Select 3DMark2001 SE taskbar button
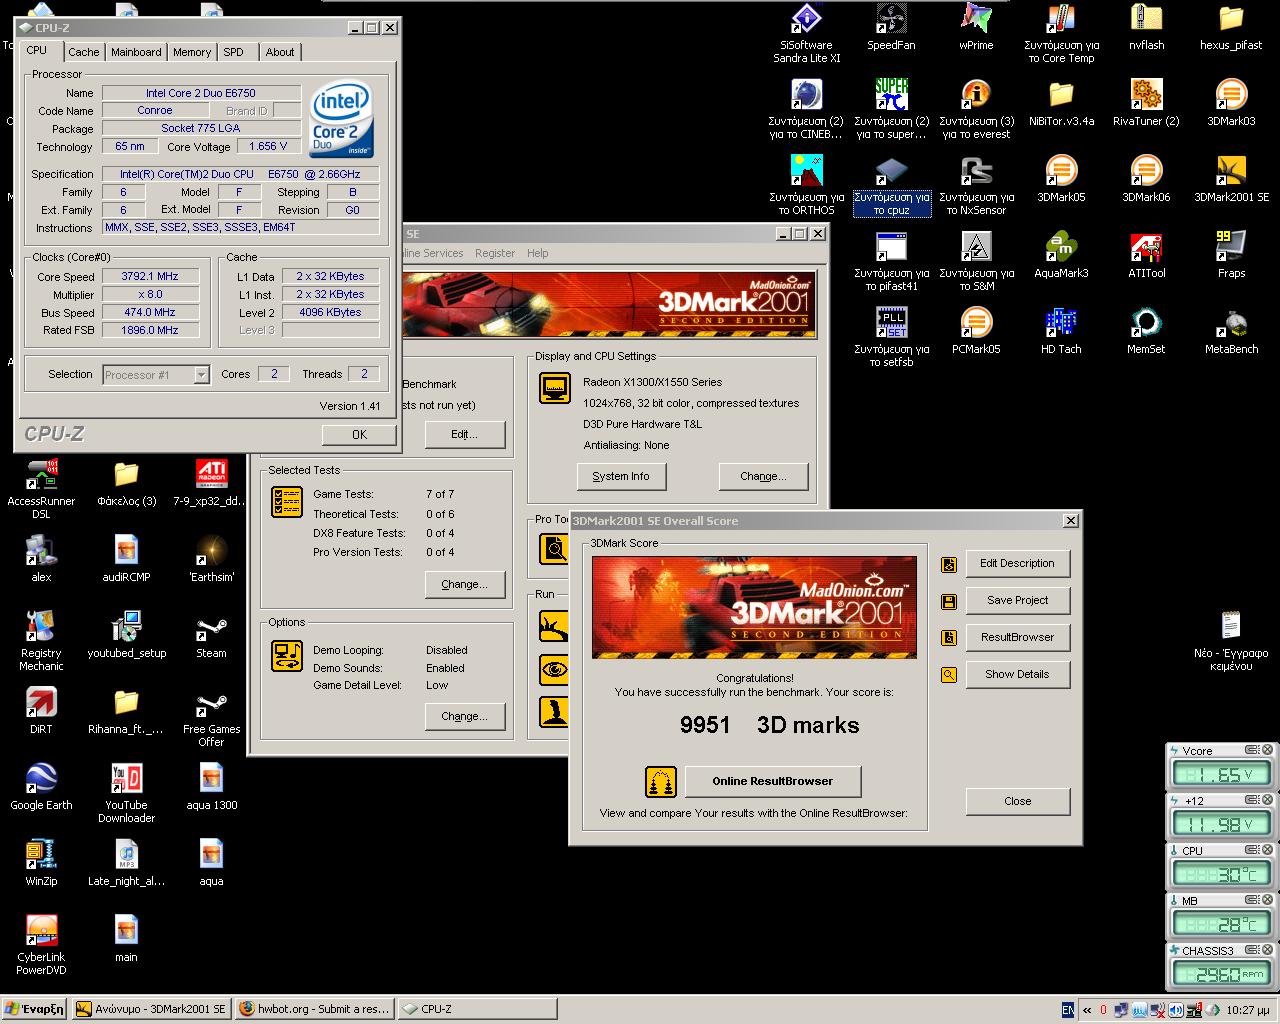Image resolution: width=1280 pixels, height=1024 pixels. click(x=152, y=1009)
